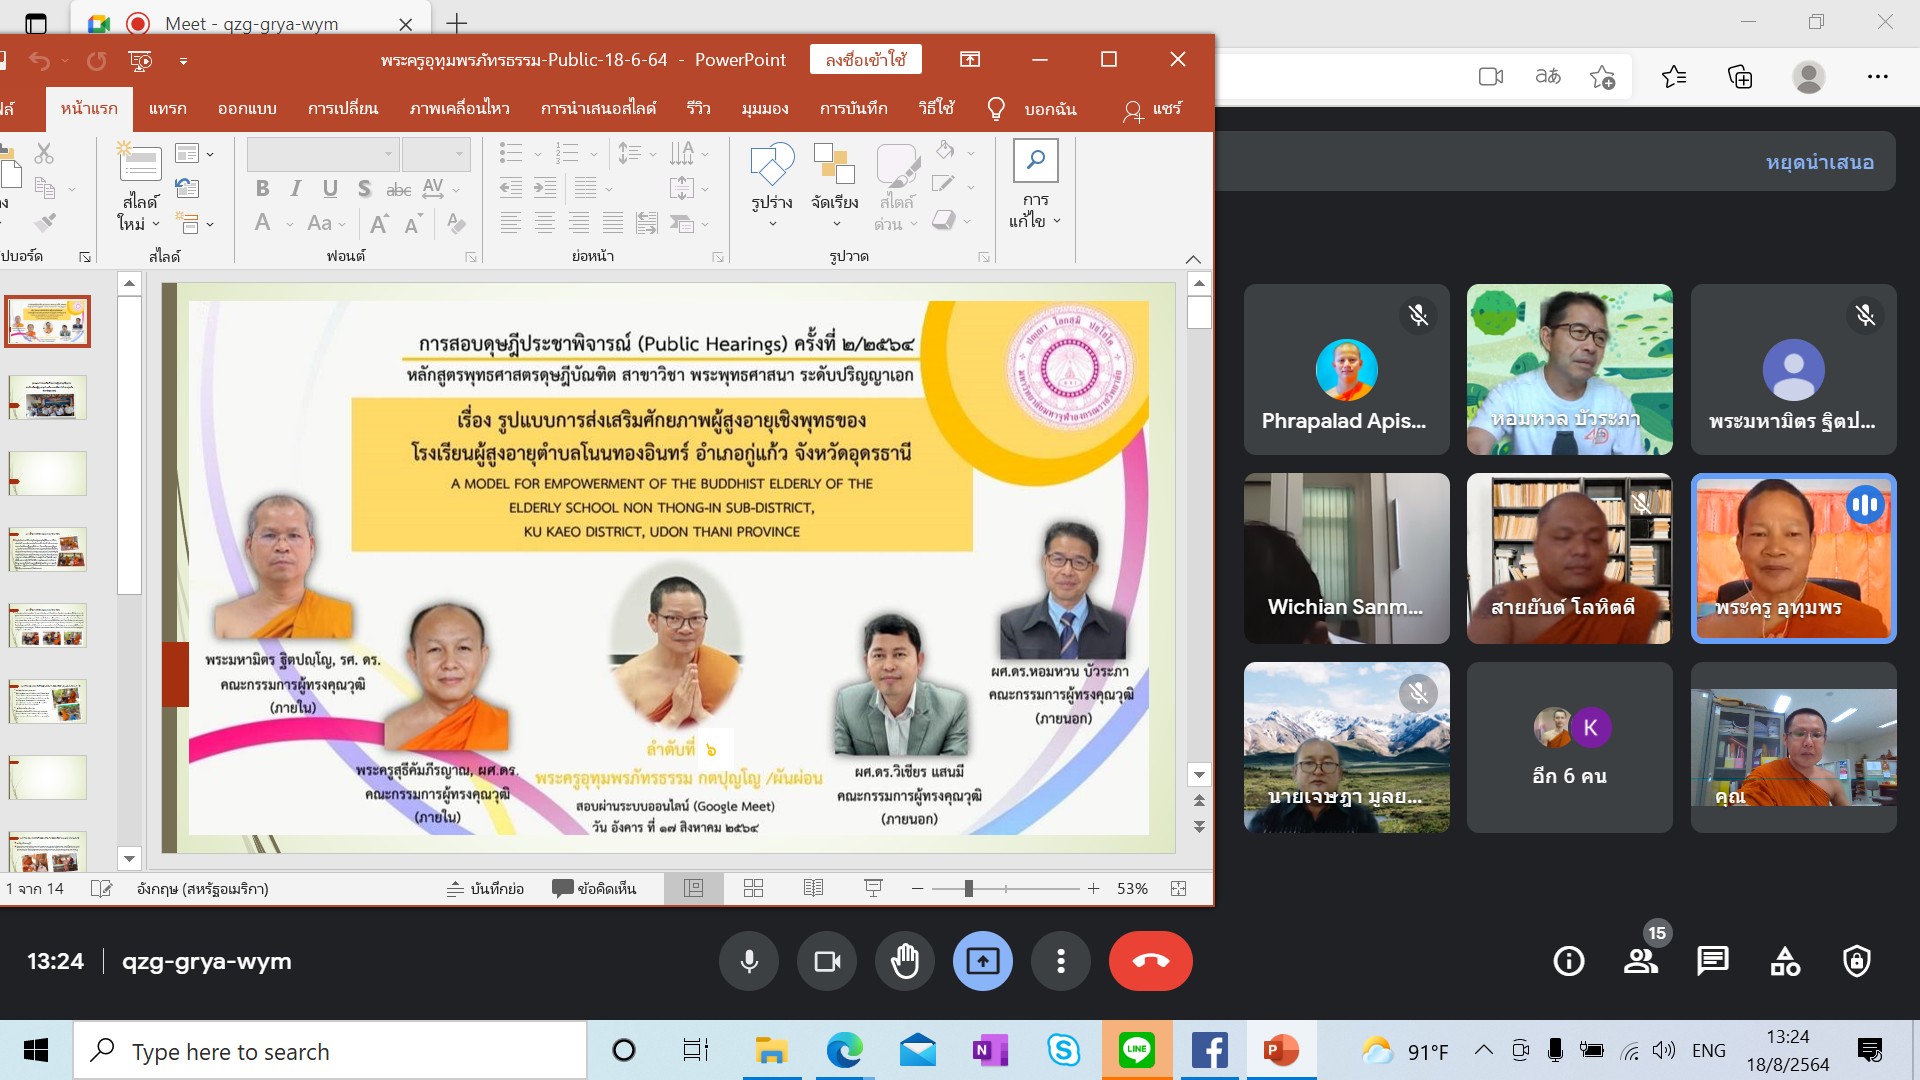Open the Design ribbon tab
The width and height of the screenshot is (1920, 1080).
point(247,108)
